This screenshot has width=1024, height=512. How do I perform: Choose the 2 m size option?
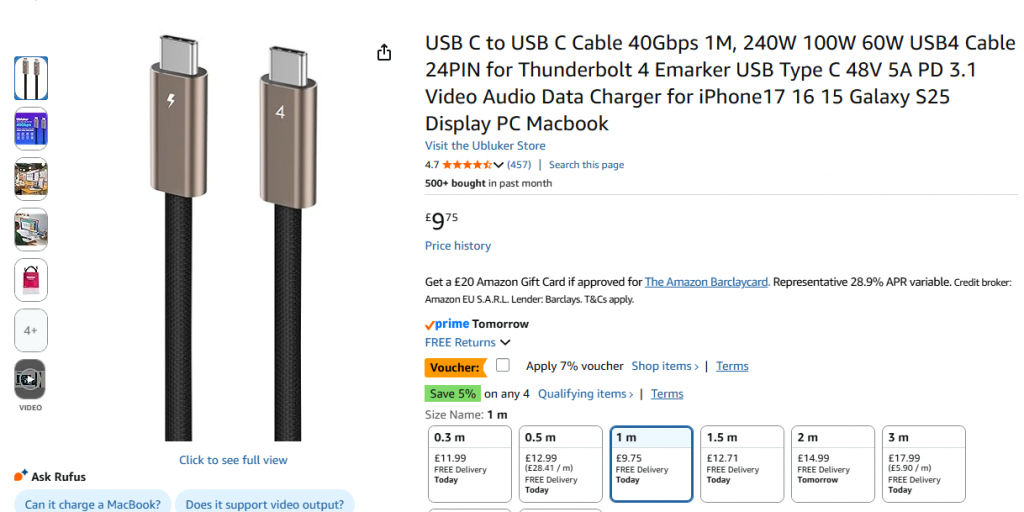pos(834,463)
